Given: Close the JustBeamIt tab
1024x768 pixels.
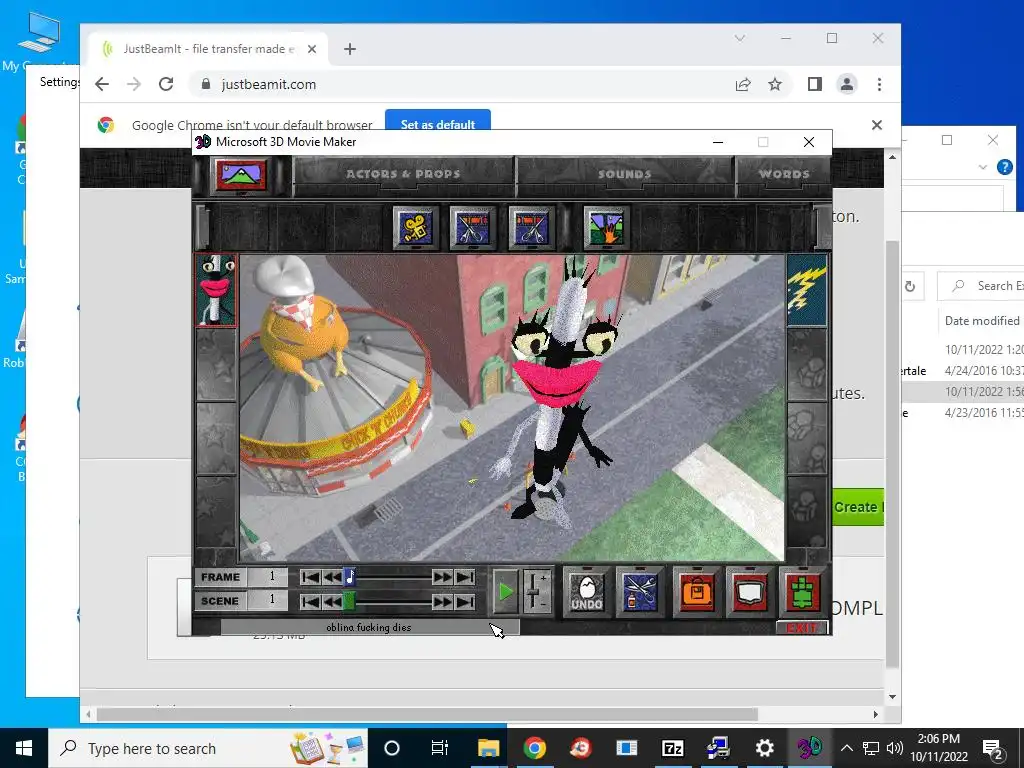Looking at the screenshot, I should pos(312,49).
